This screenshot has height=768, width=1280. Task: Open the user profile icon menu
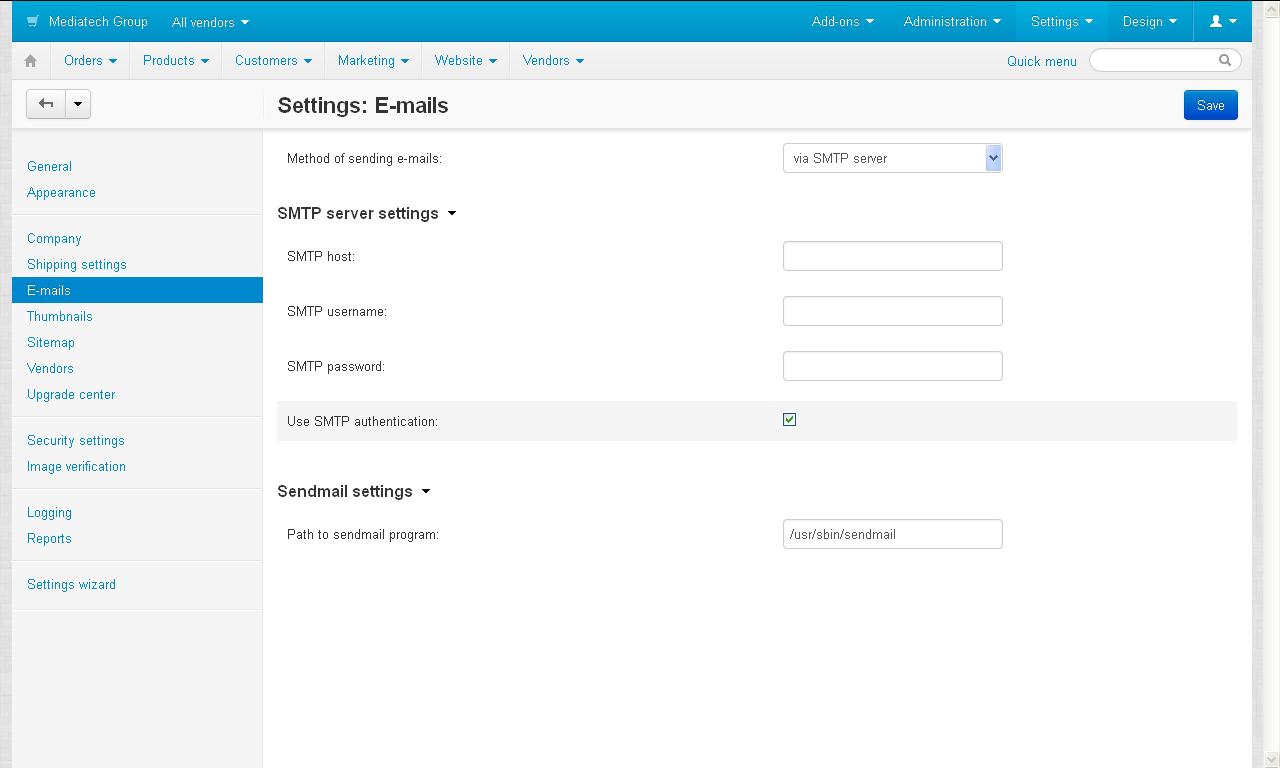point(1223,21)
